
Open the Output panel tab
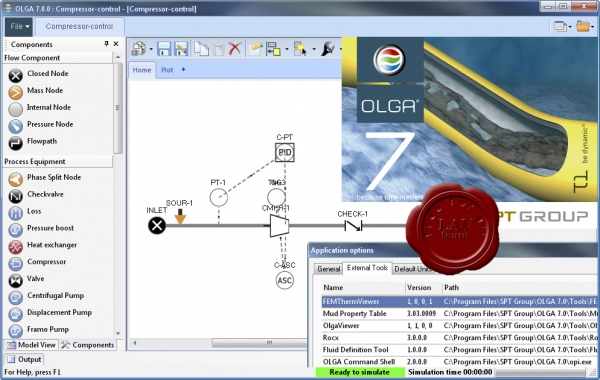[x=24, y=359]
